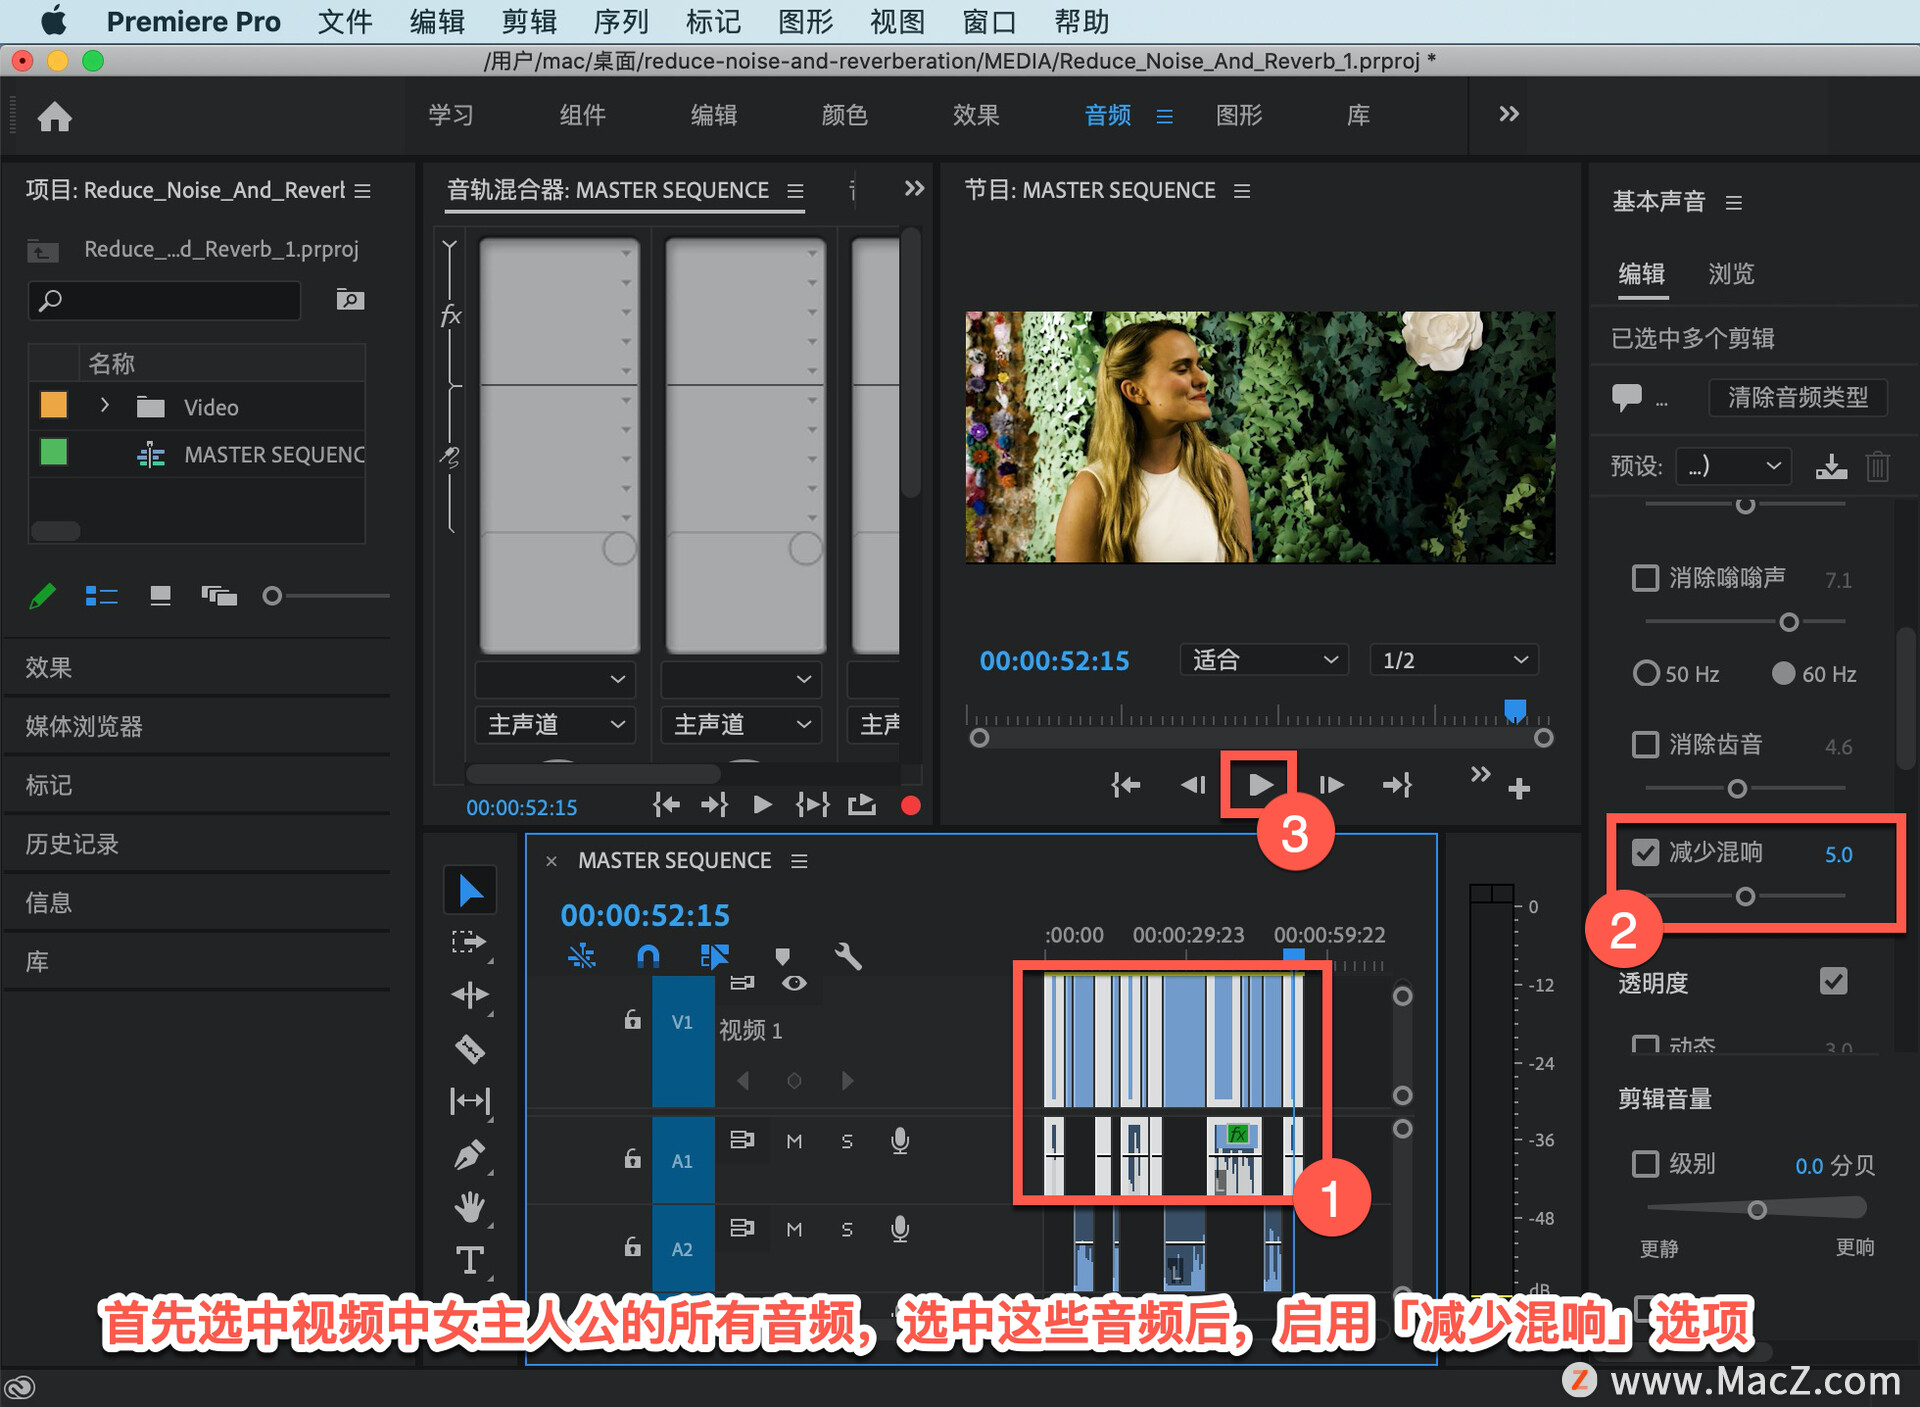The width and height of the screenshot is (1920, 1407).
Task: Switch project panel to freeform view
Action: pos(219,596)
